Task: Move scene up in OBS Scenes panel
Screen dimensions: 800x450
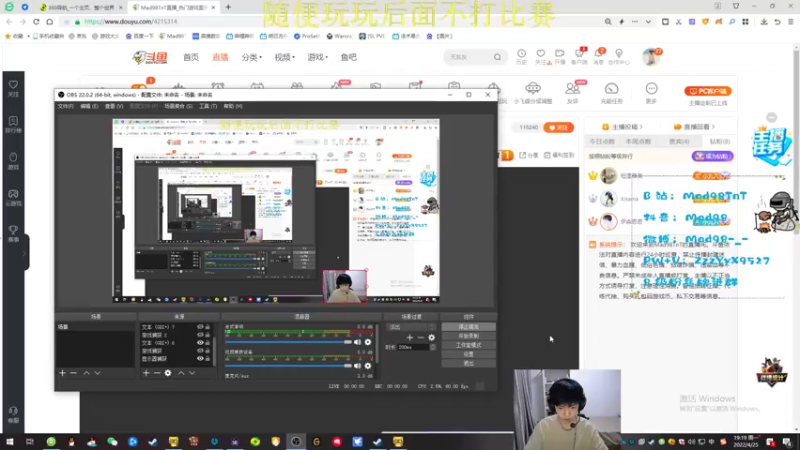Action: (x=86, y=373)
